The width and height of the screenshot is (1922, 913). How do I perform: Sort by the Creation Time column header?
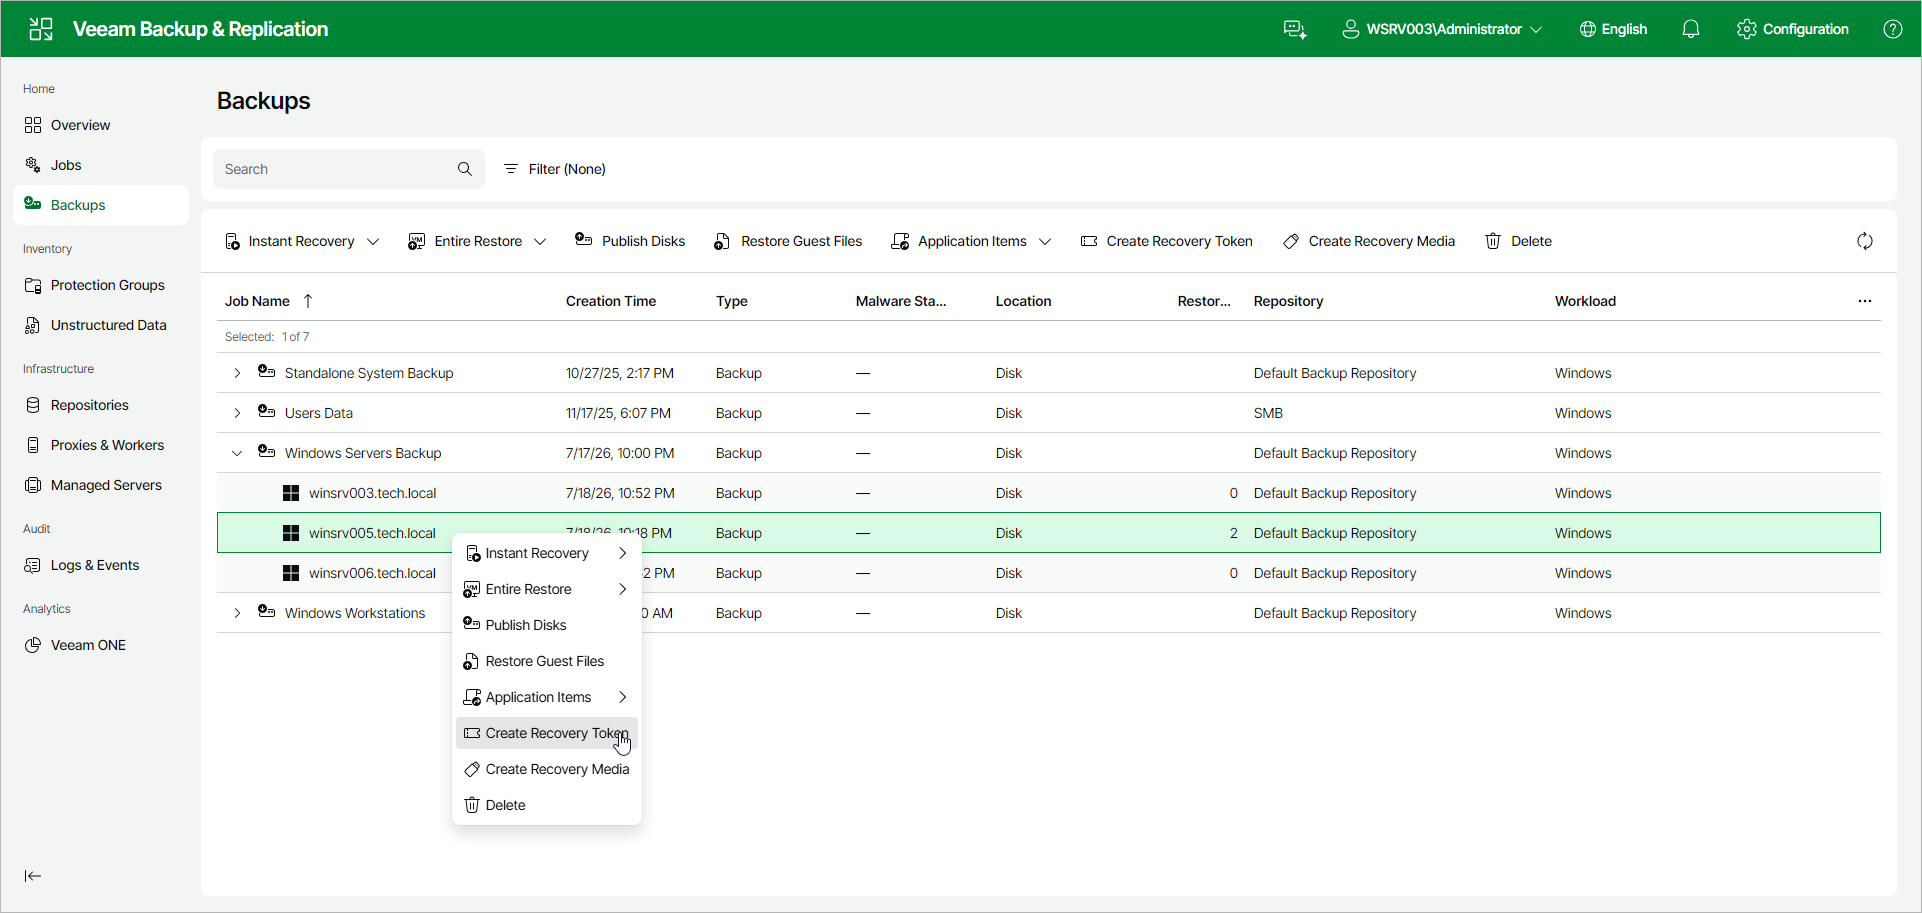click(x=611, y=301)
